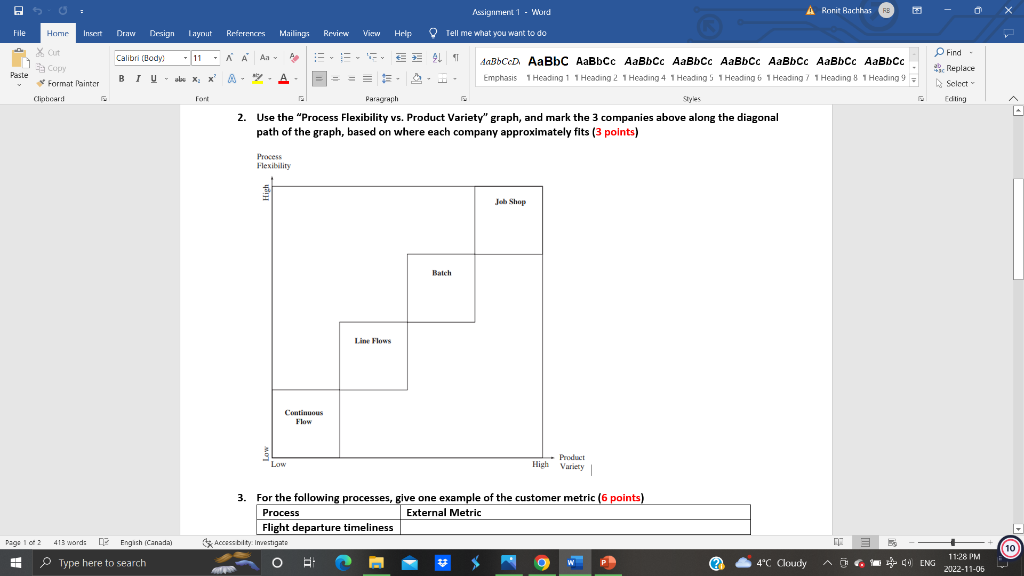Justify the paragraph text
Image resolution: width=1024 pixels, height=576 pixels.
point(368,79)
